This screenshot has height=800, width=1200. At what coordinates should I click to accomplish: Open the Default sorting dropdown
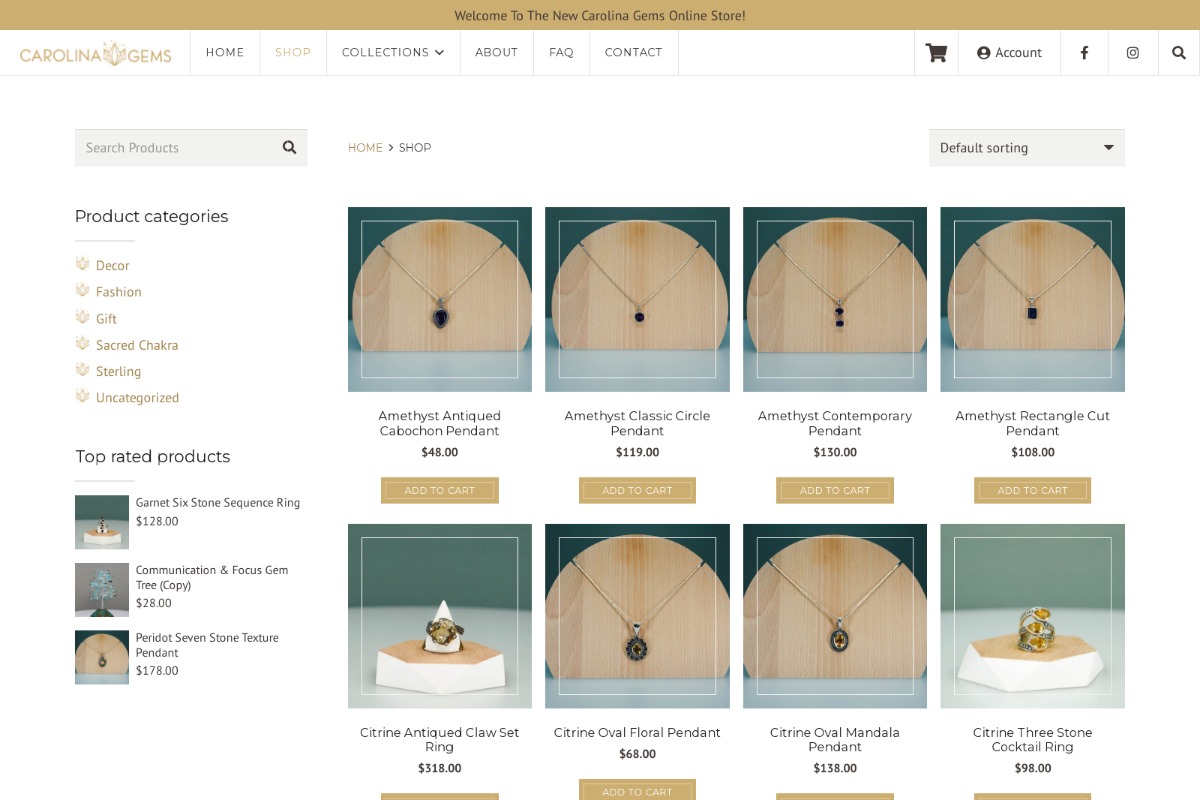pyautogui.click(x=1027, y=148)
